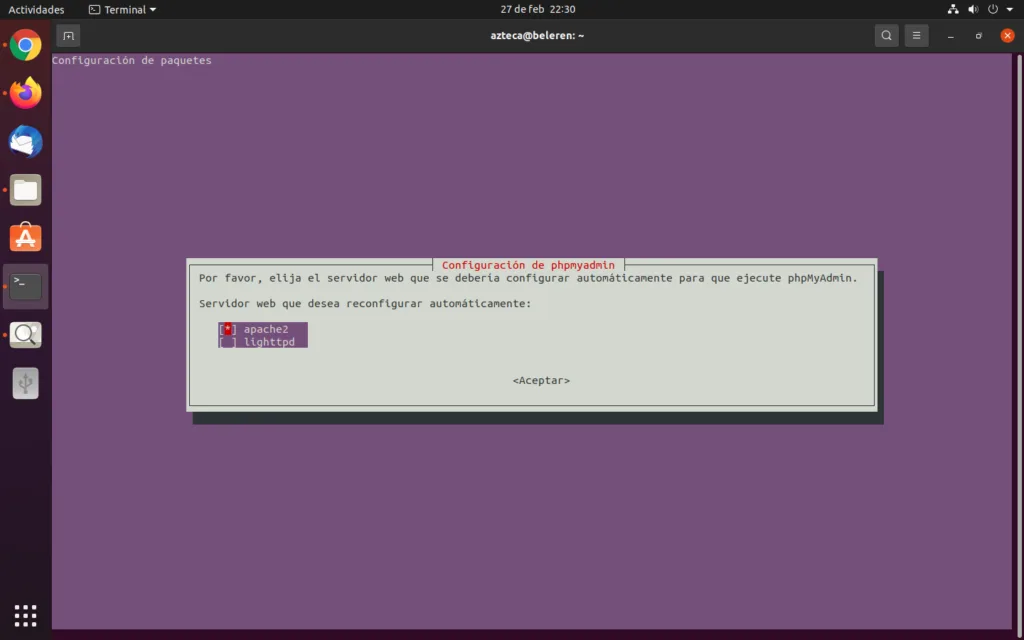1024x640 pixels.
Task: Open Ubuntu Software store
Action: point(25,238)
